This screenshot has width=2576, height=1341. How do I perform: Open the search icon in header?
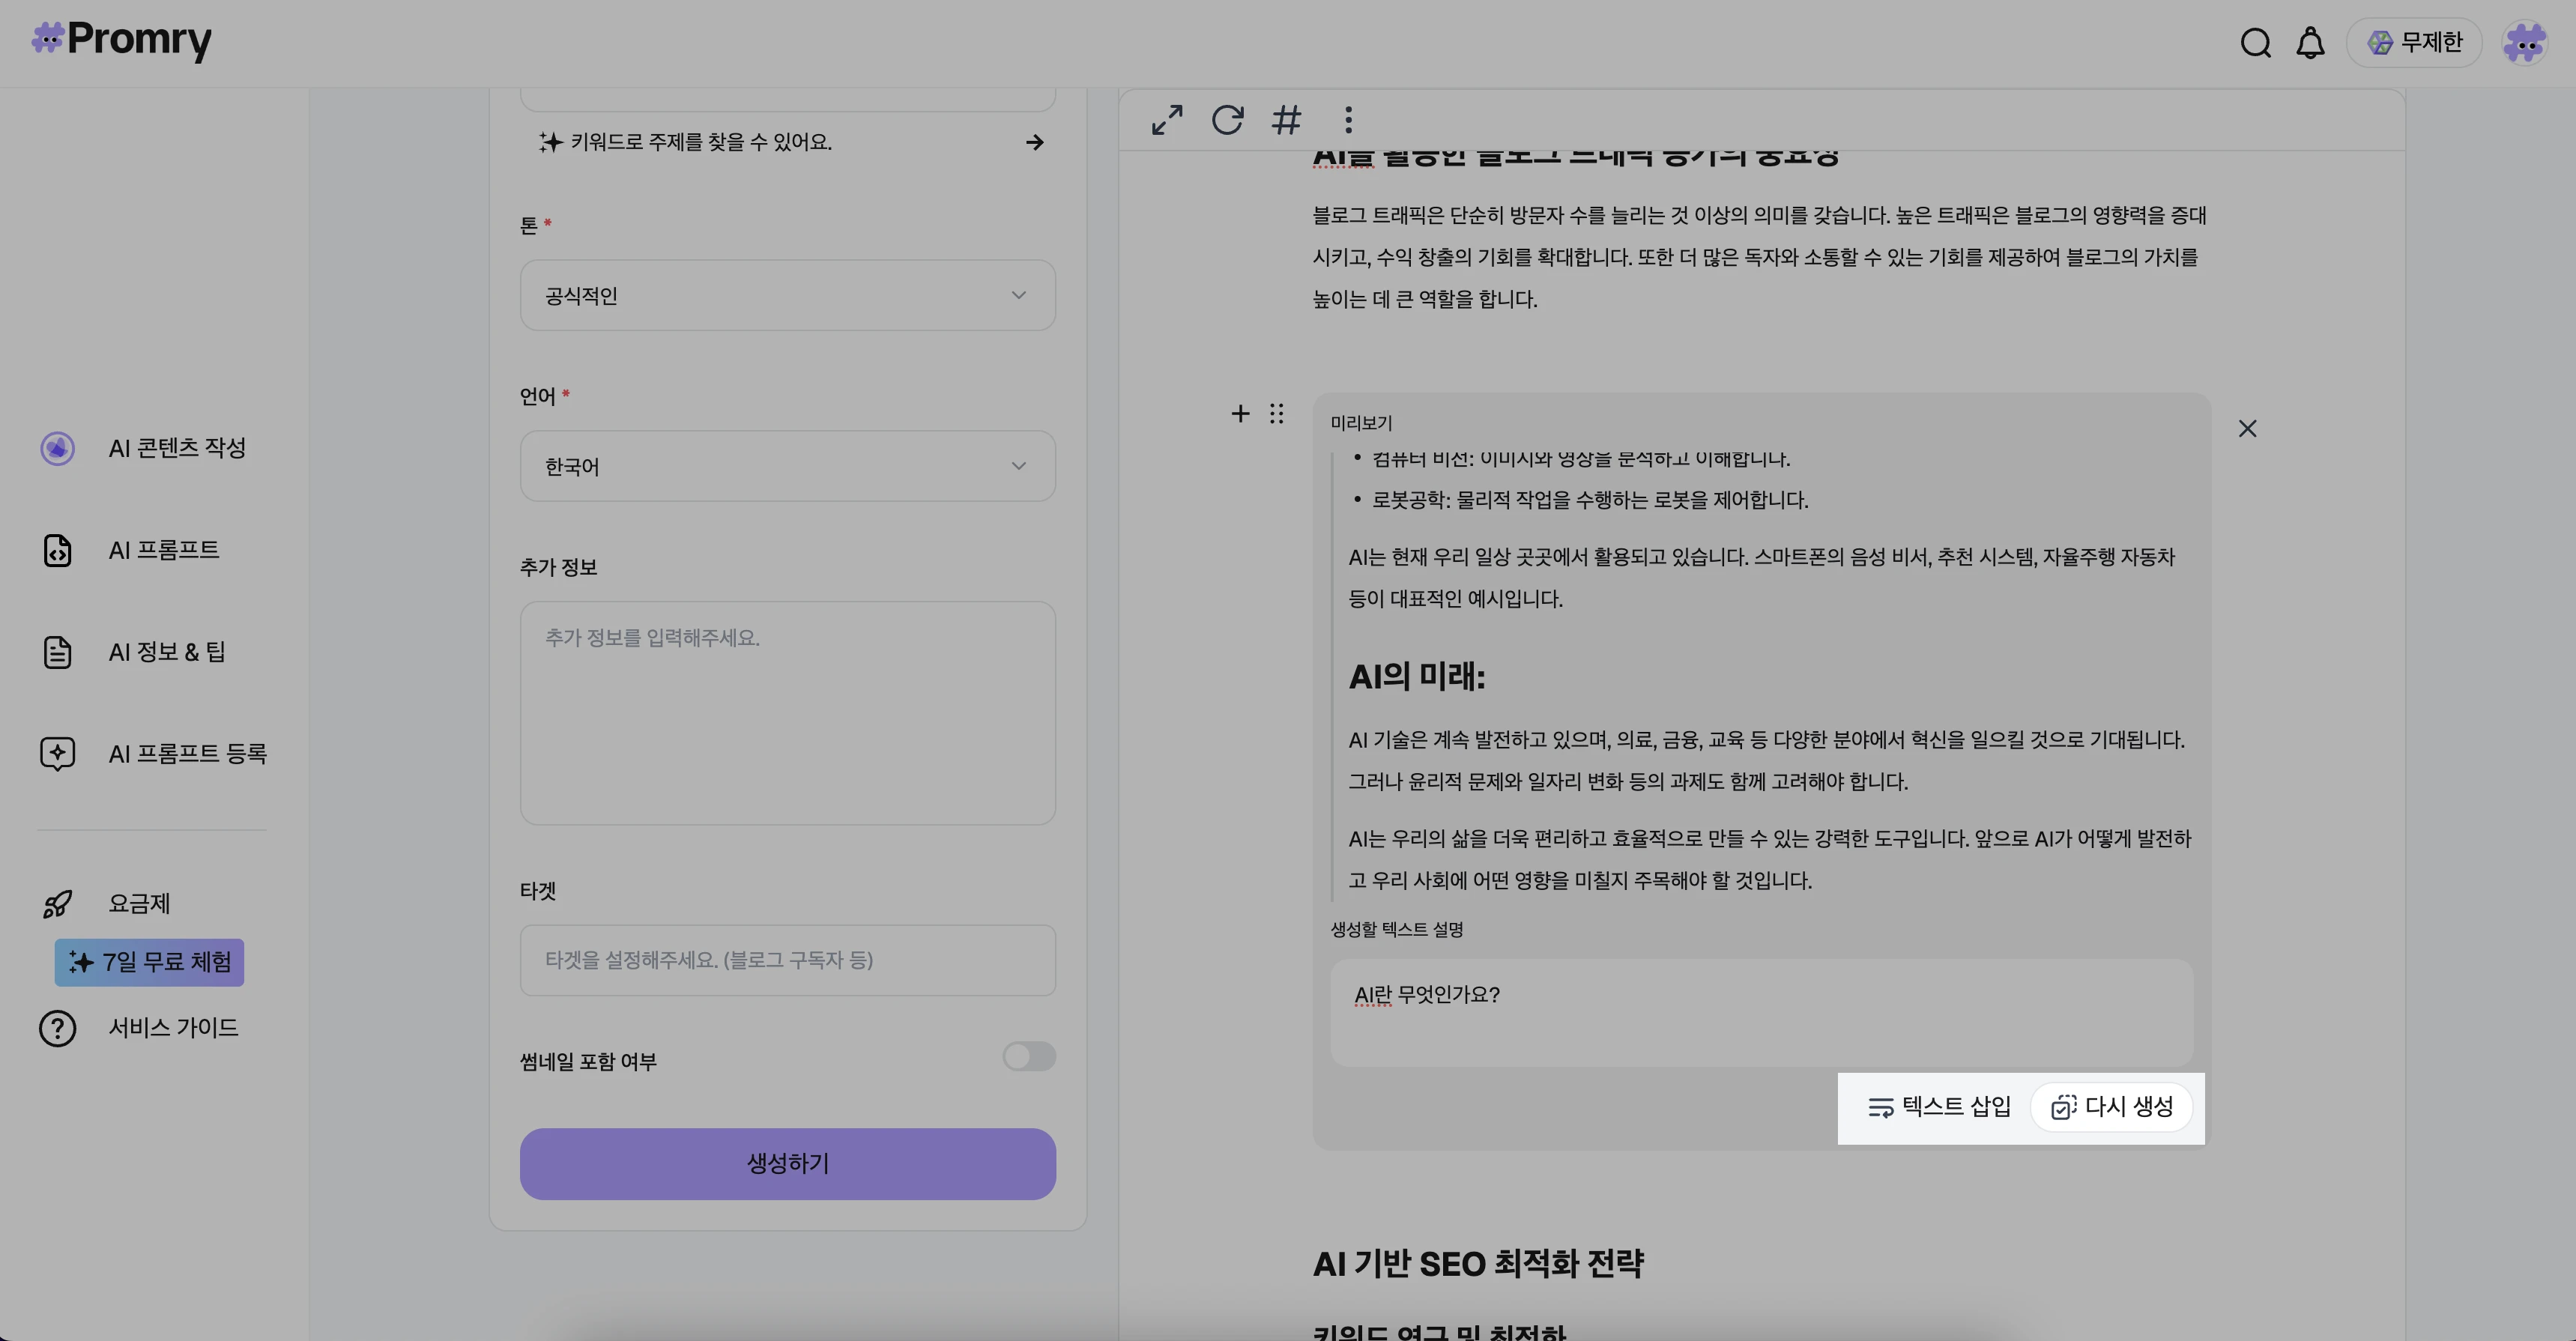2255,43
